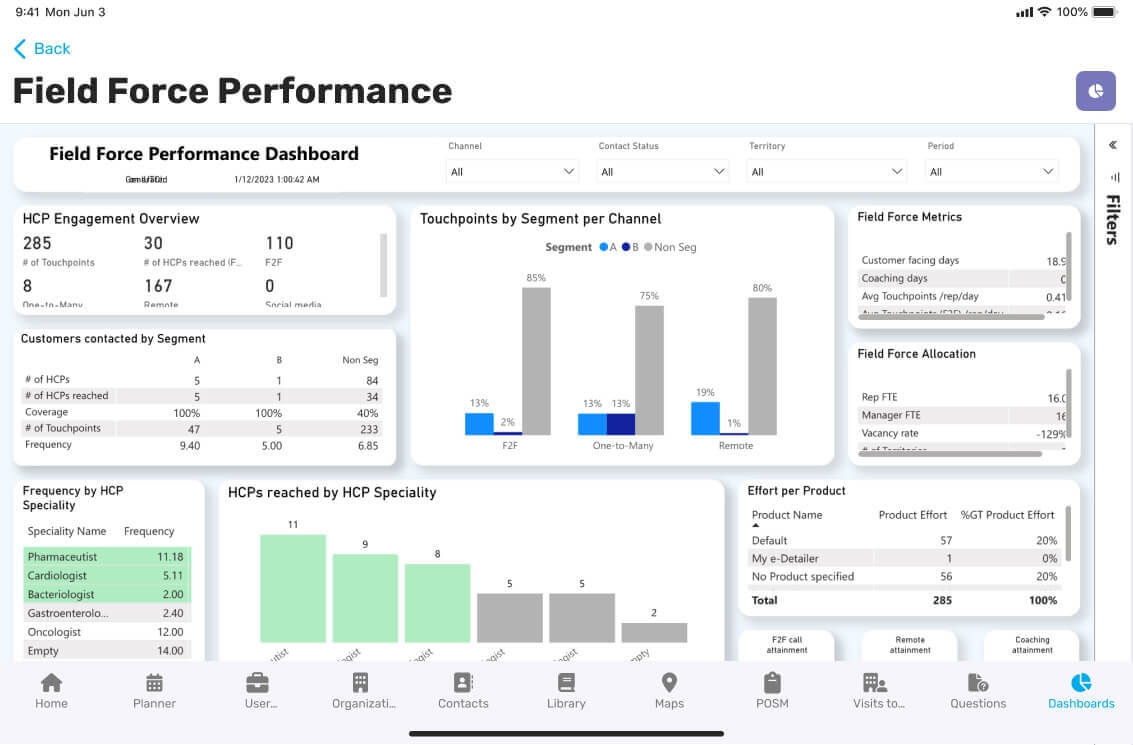Select the Dashboards tab icon
The width and height of the screenshot is (1133, 745).
[x=1081, y=682]
